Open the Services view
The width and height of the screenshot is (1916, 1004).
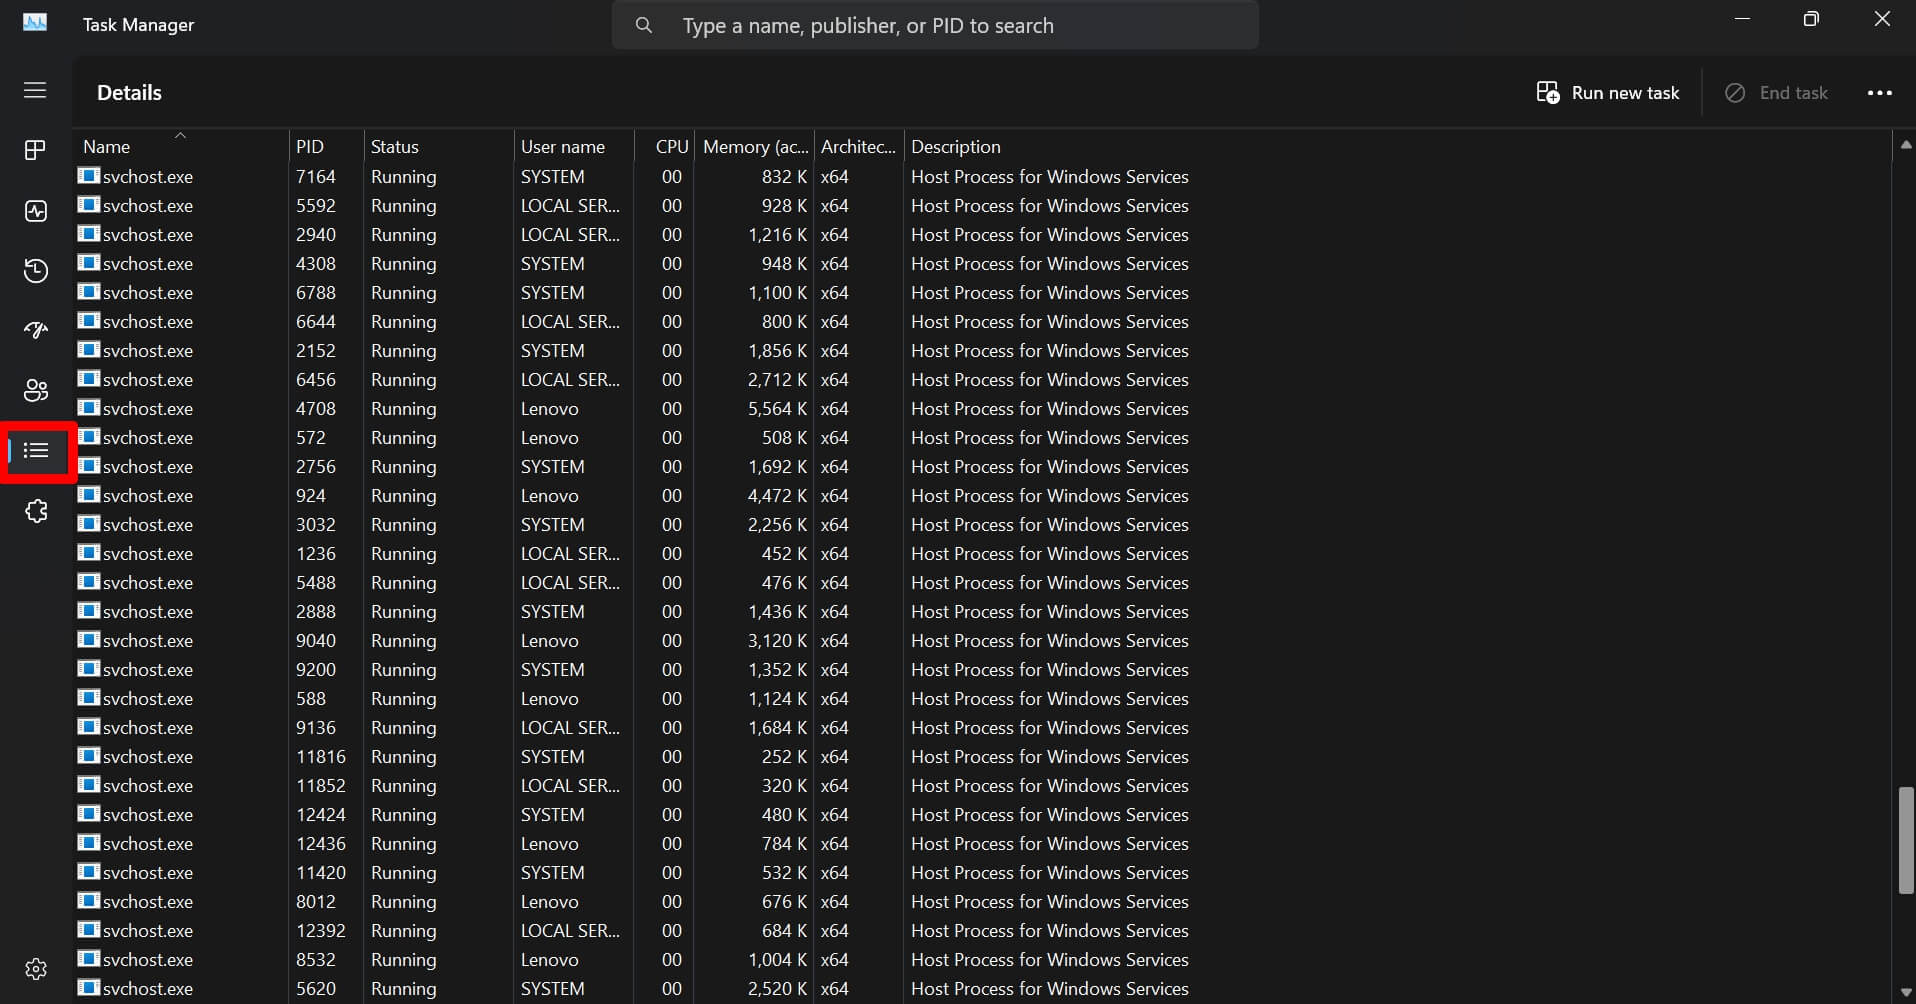[36, 511]
